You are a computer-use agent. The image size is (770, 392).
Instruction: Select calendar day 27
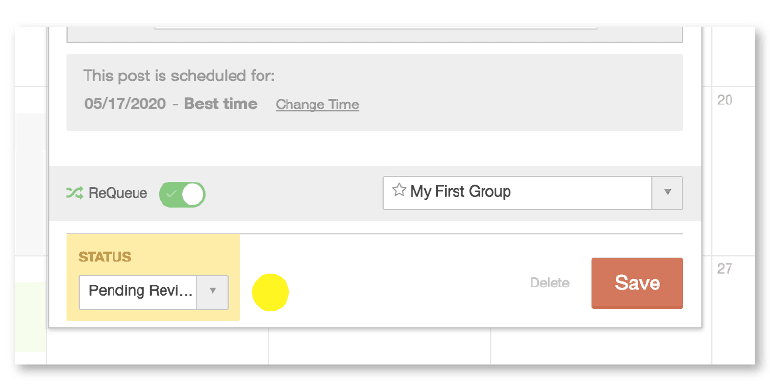[725, 269]
